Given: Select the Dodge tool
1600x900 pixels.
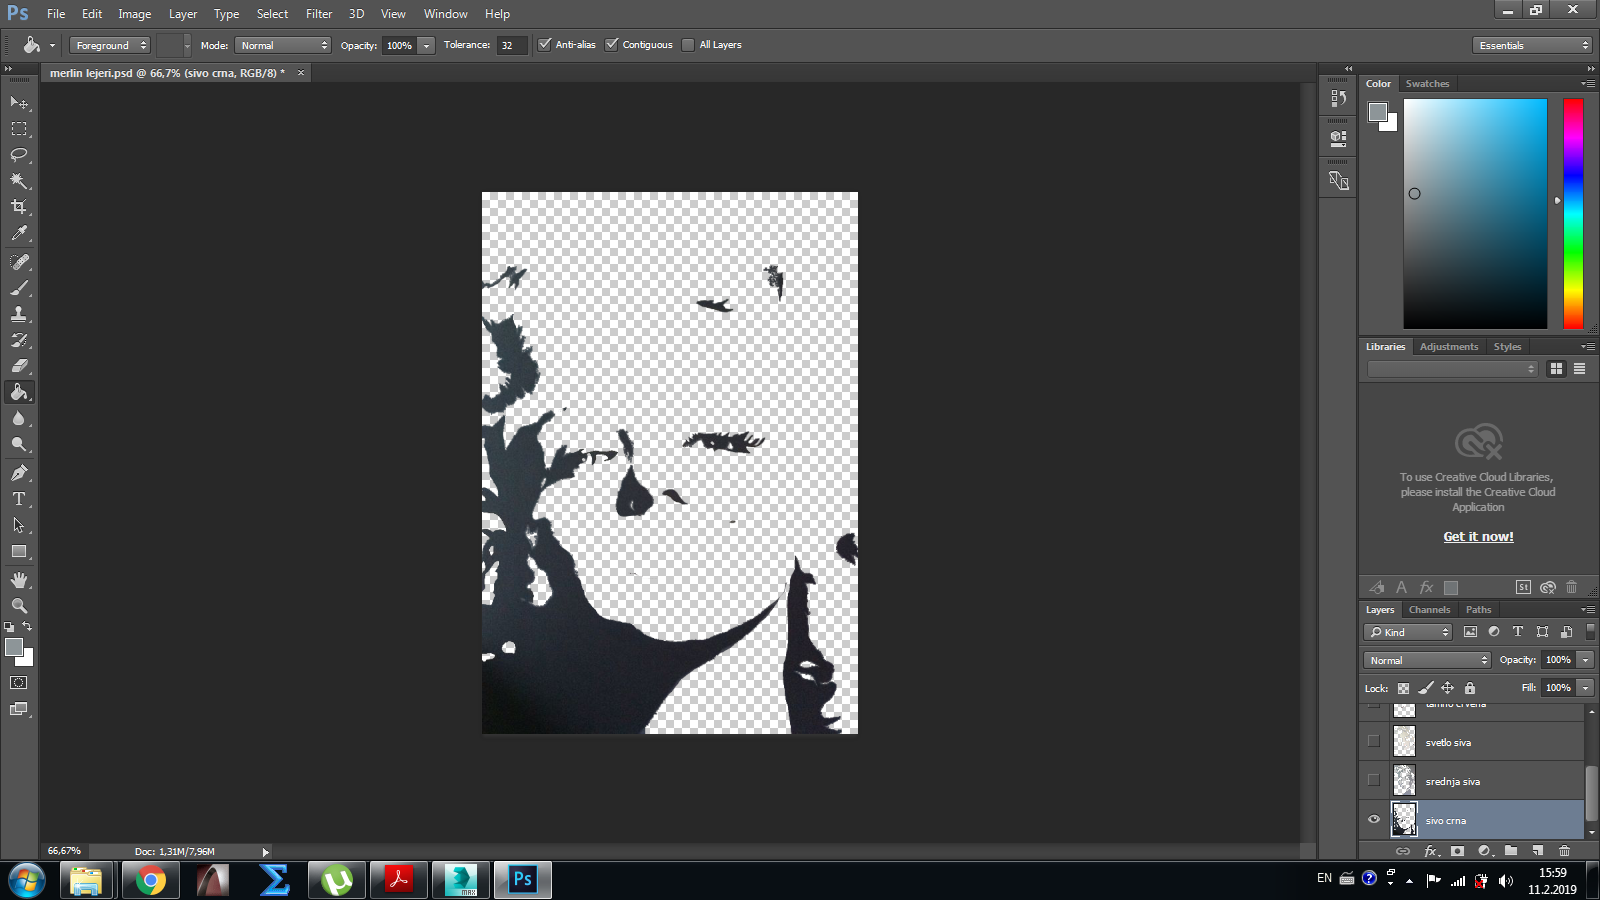Looking at the screenshot, I should pos(19,444).
